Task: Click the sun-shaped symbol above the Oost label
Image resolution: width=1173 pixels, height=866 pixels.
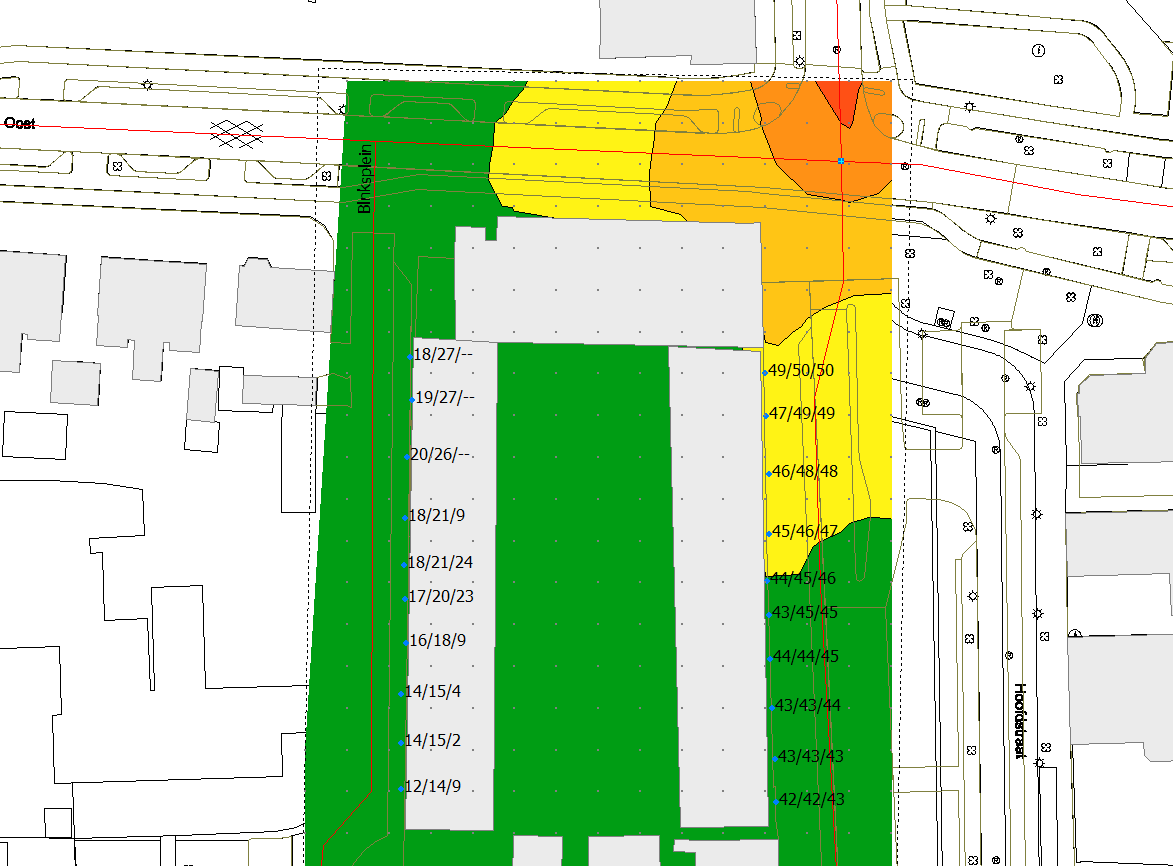Action: (147, 85)
